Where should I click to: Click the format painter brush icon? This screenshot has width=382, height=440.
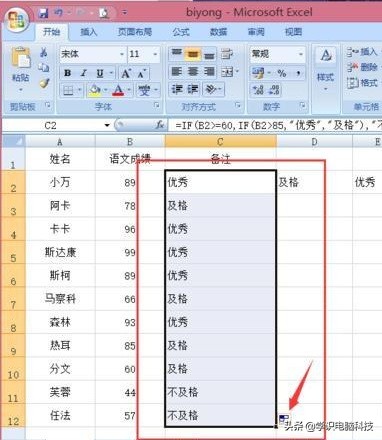click(x=44, y=83)
